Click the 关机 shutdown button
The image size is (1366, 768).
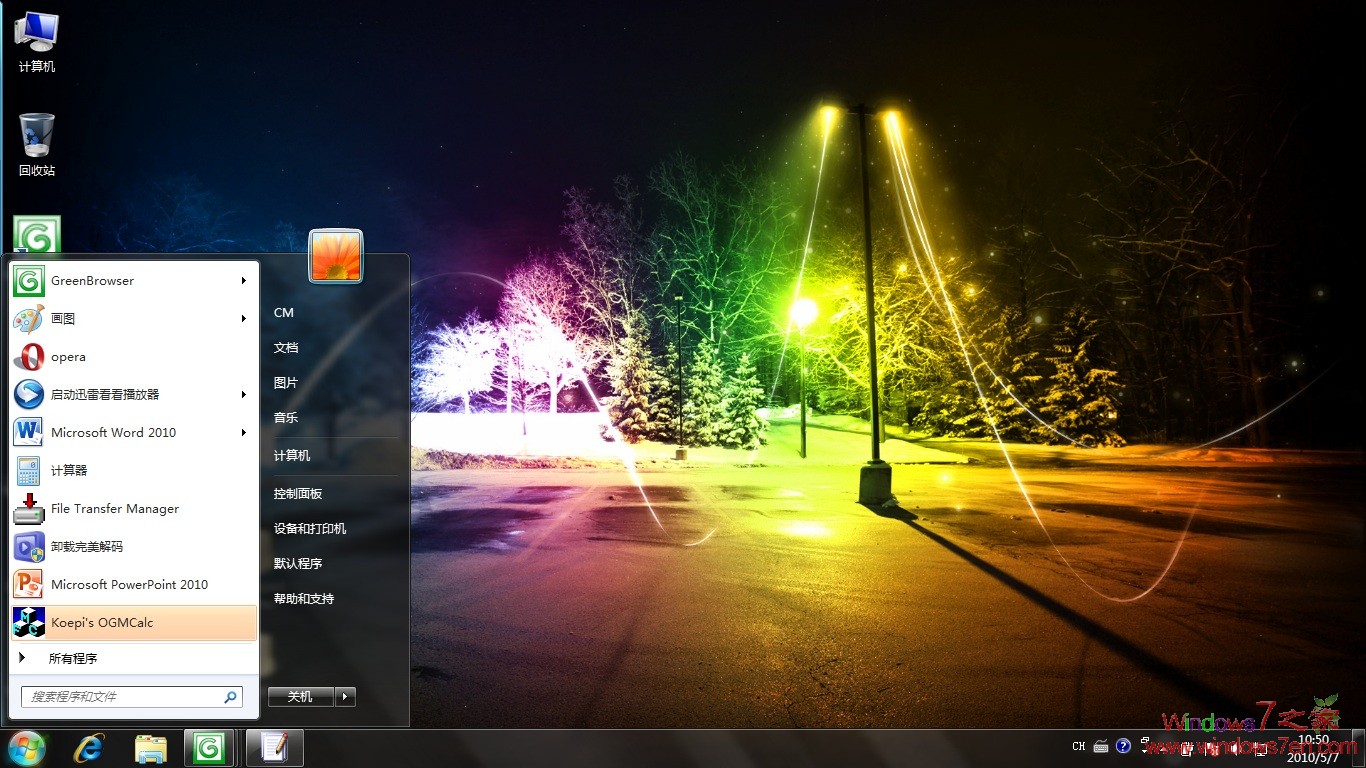click(299, 696)
